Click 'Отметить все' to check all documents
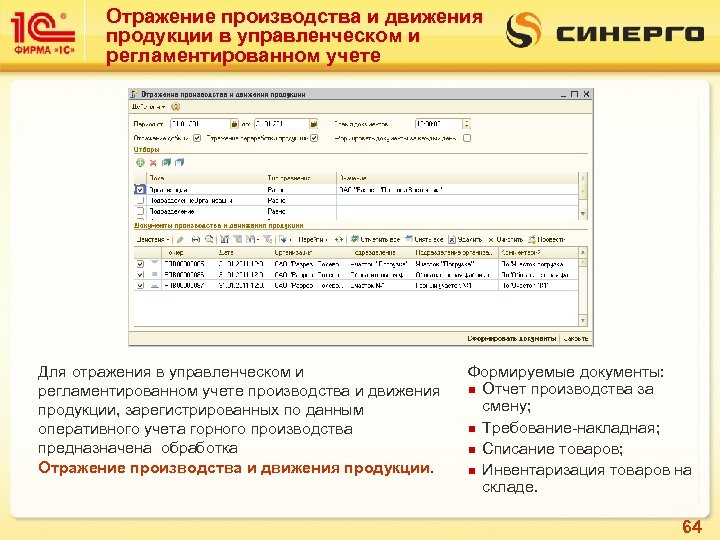 (x=375, y=239)
